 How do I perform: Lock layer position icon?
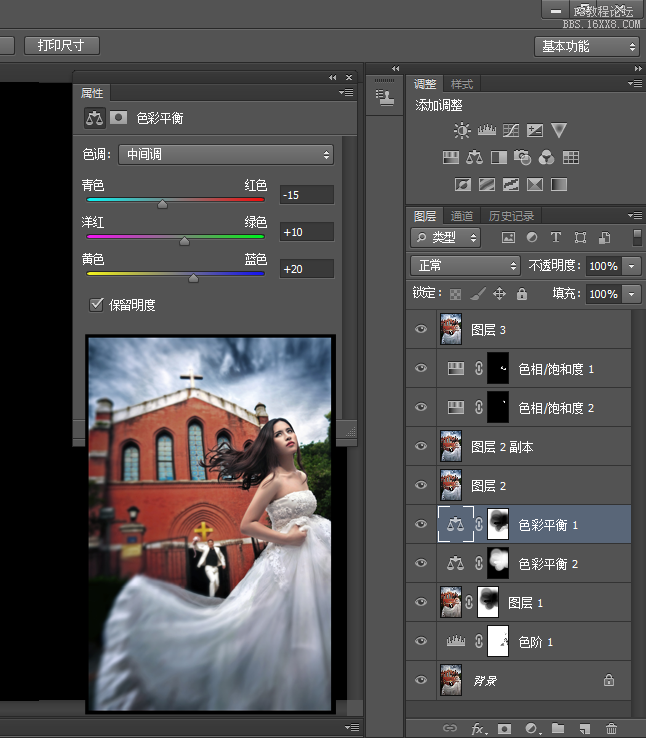499,294
